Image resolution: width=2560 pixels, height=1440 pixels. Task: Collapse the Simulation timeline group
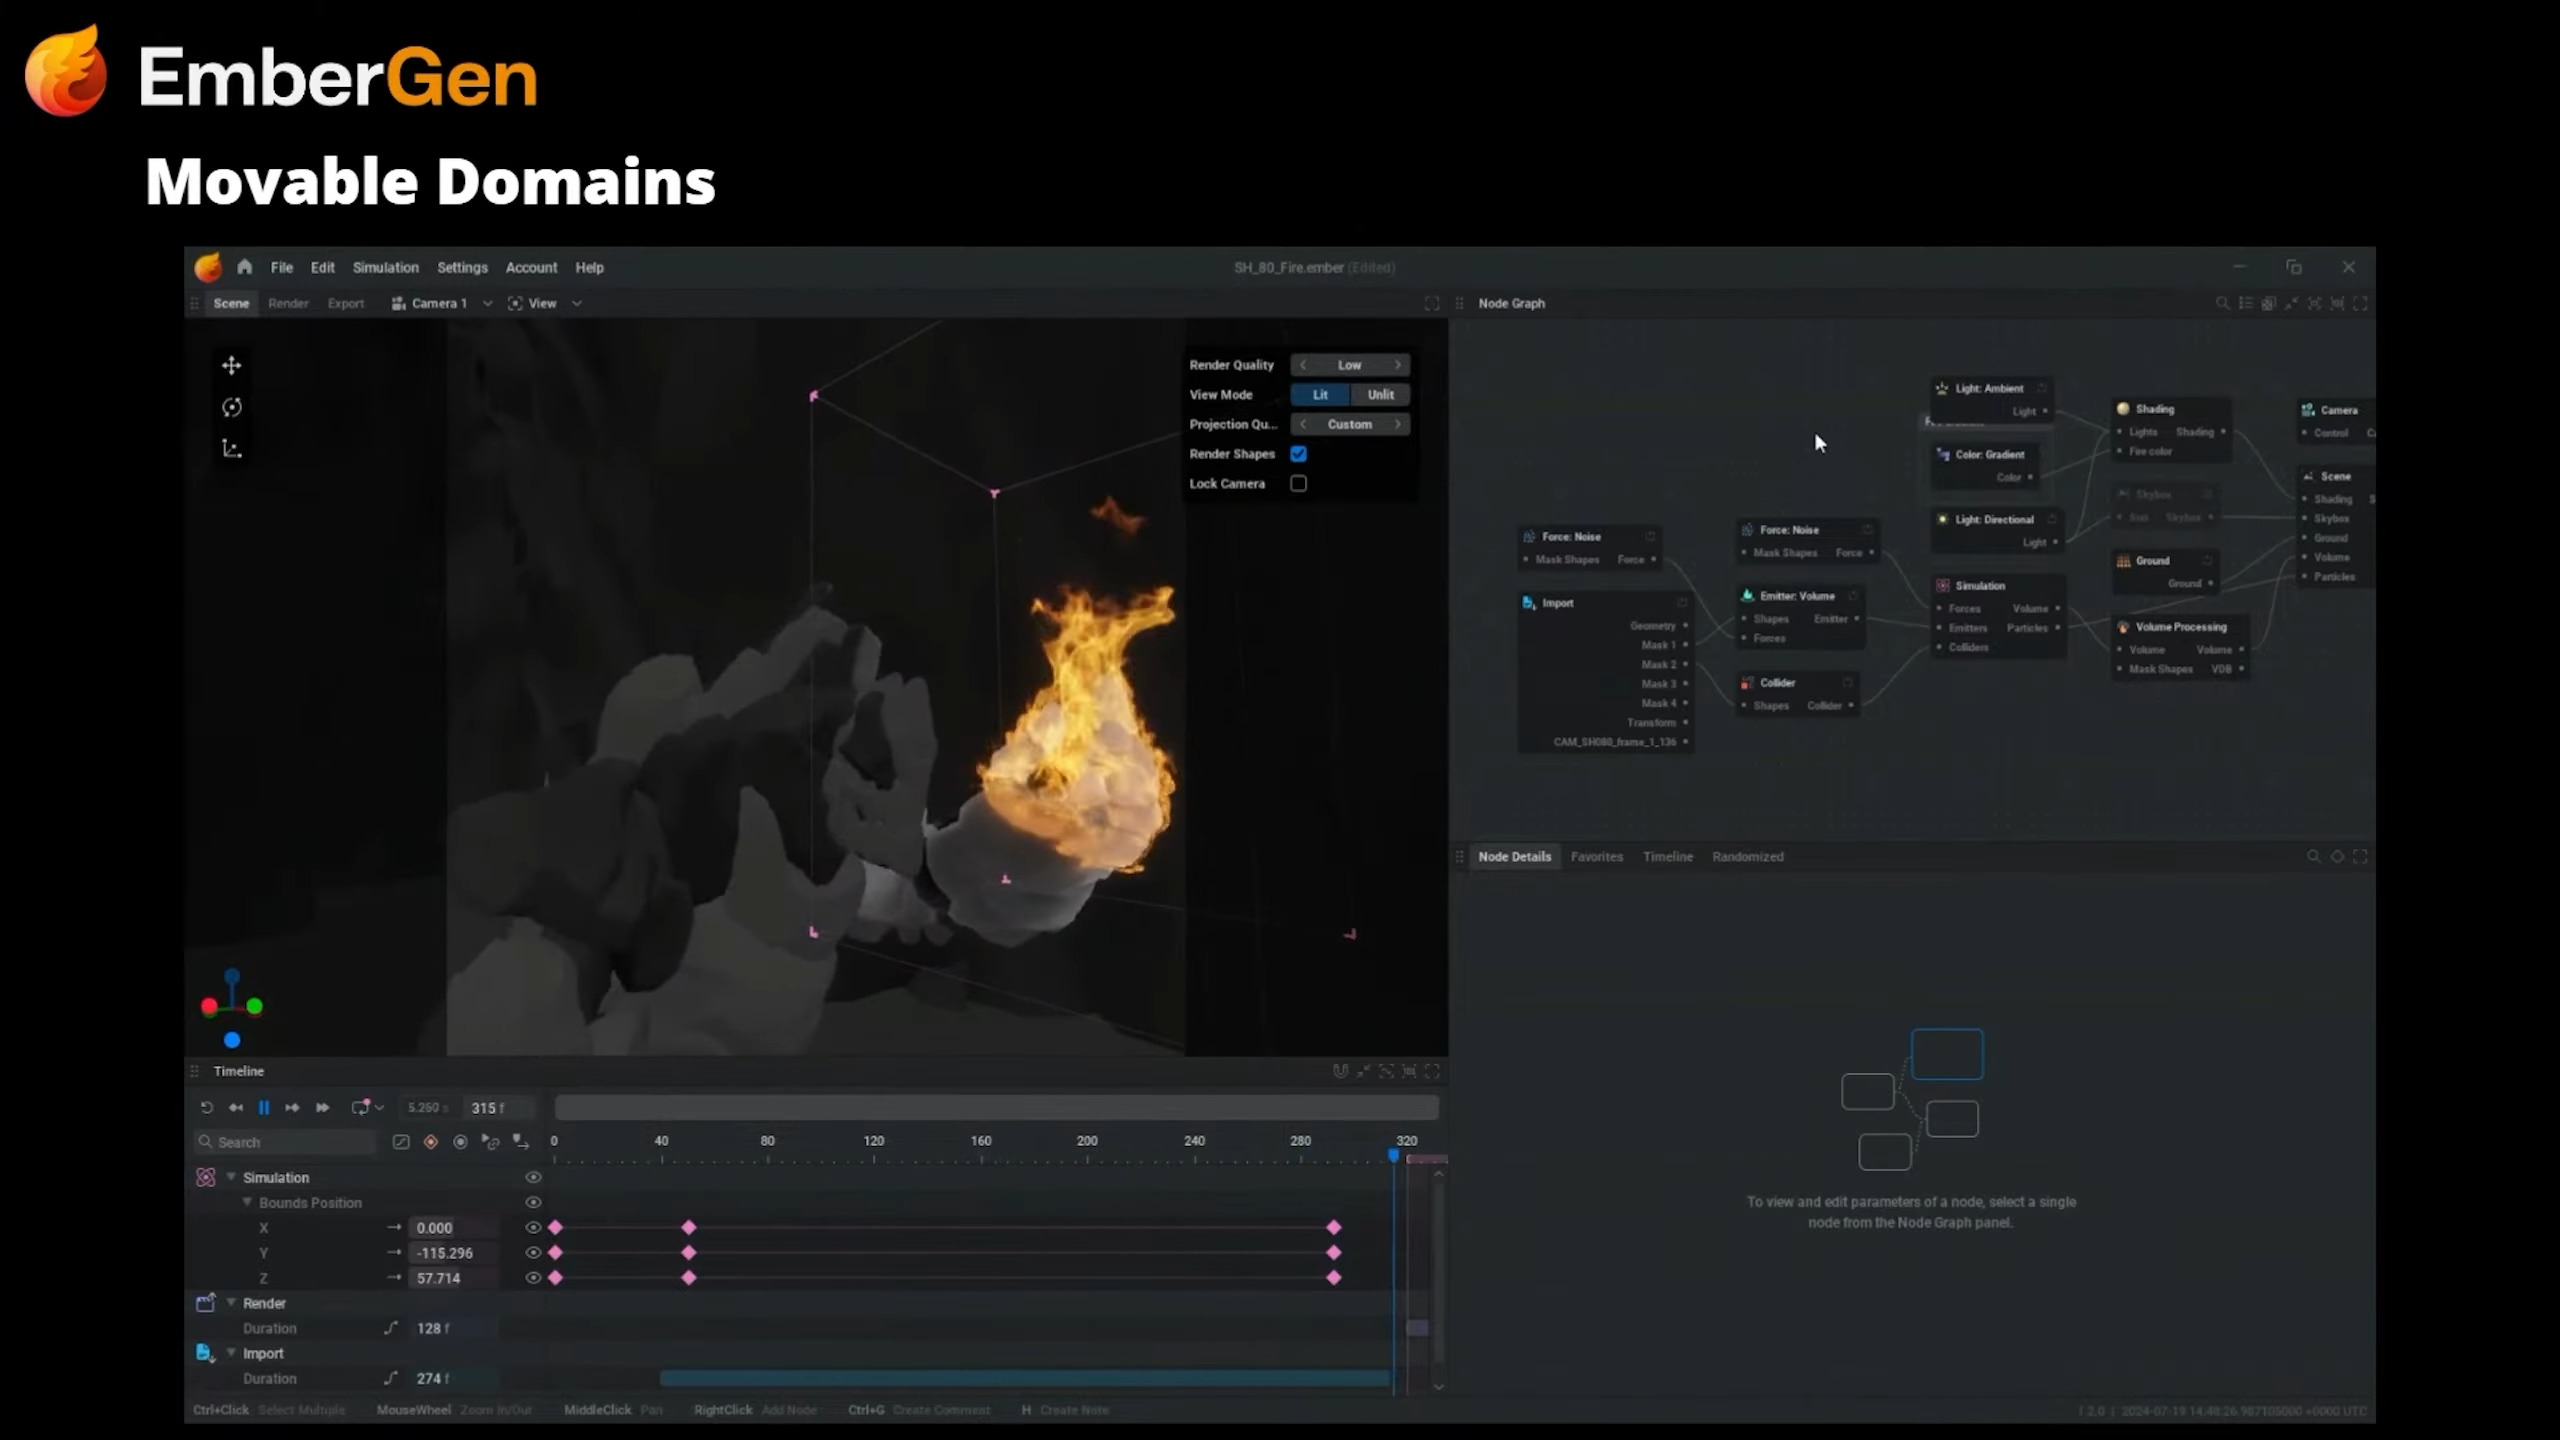(x=231, y=1177)
